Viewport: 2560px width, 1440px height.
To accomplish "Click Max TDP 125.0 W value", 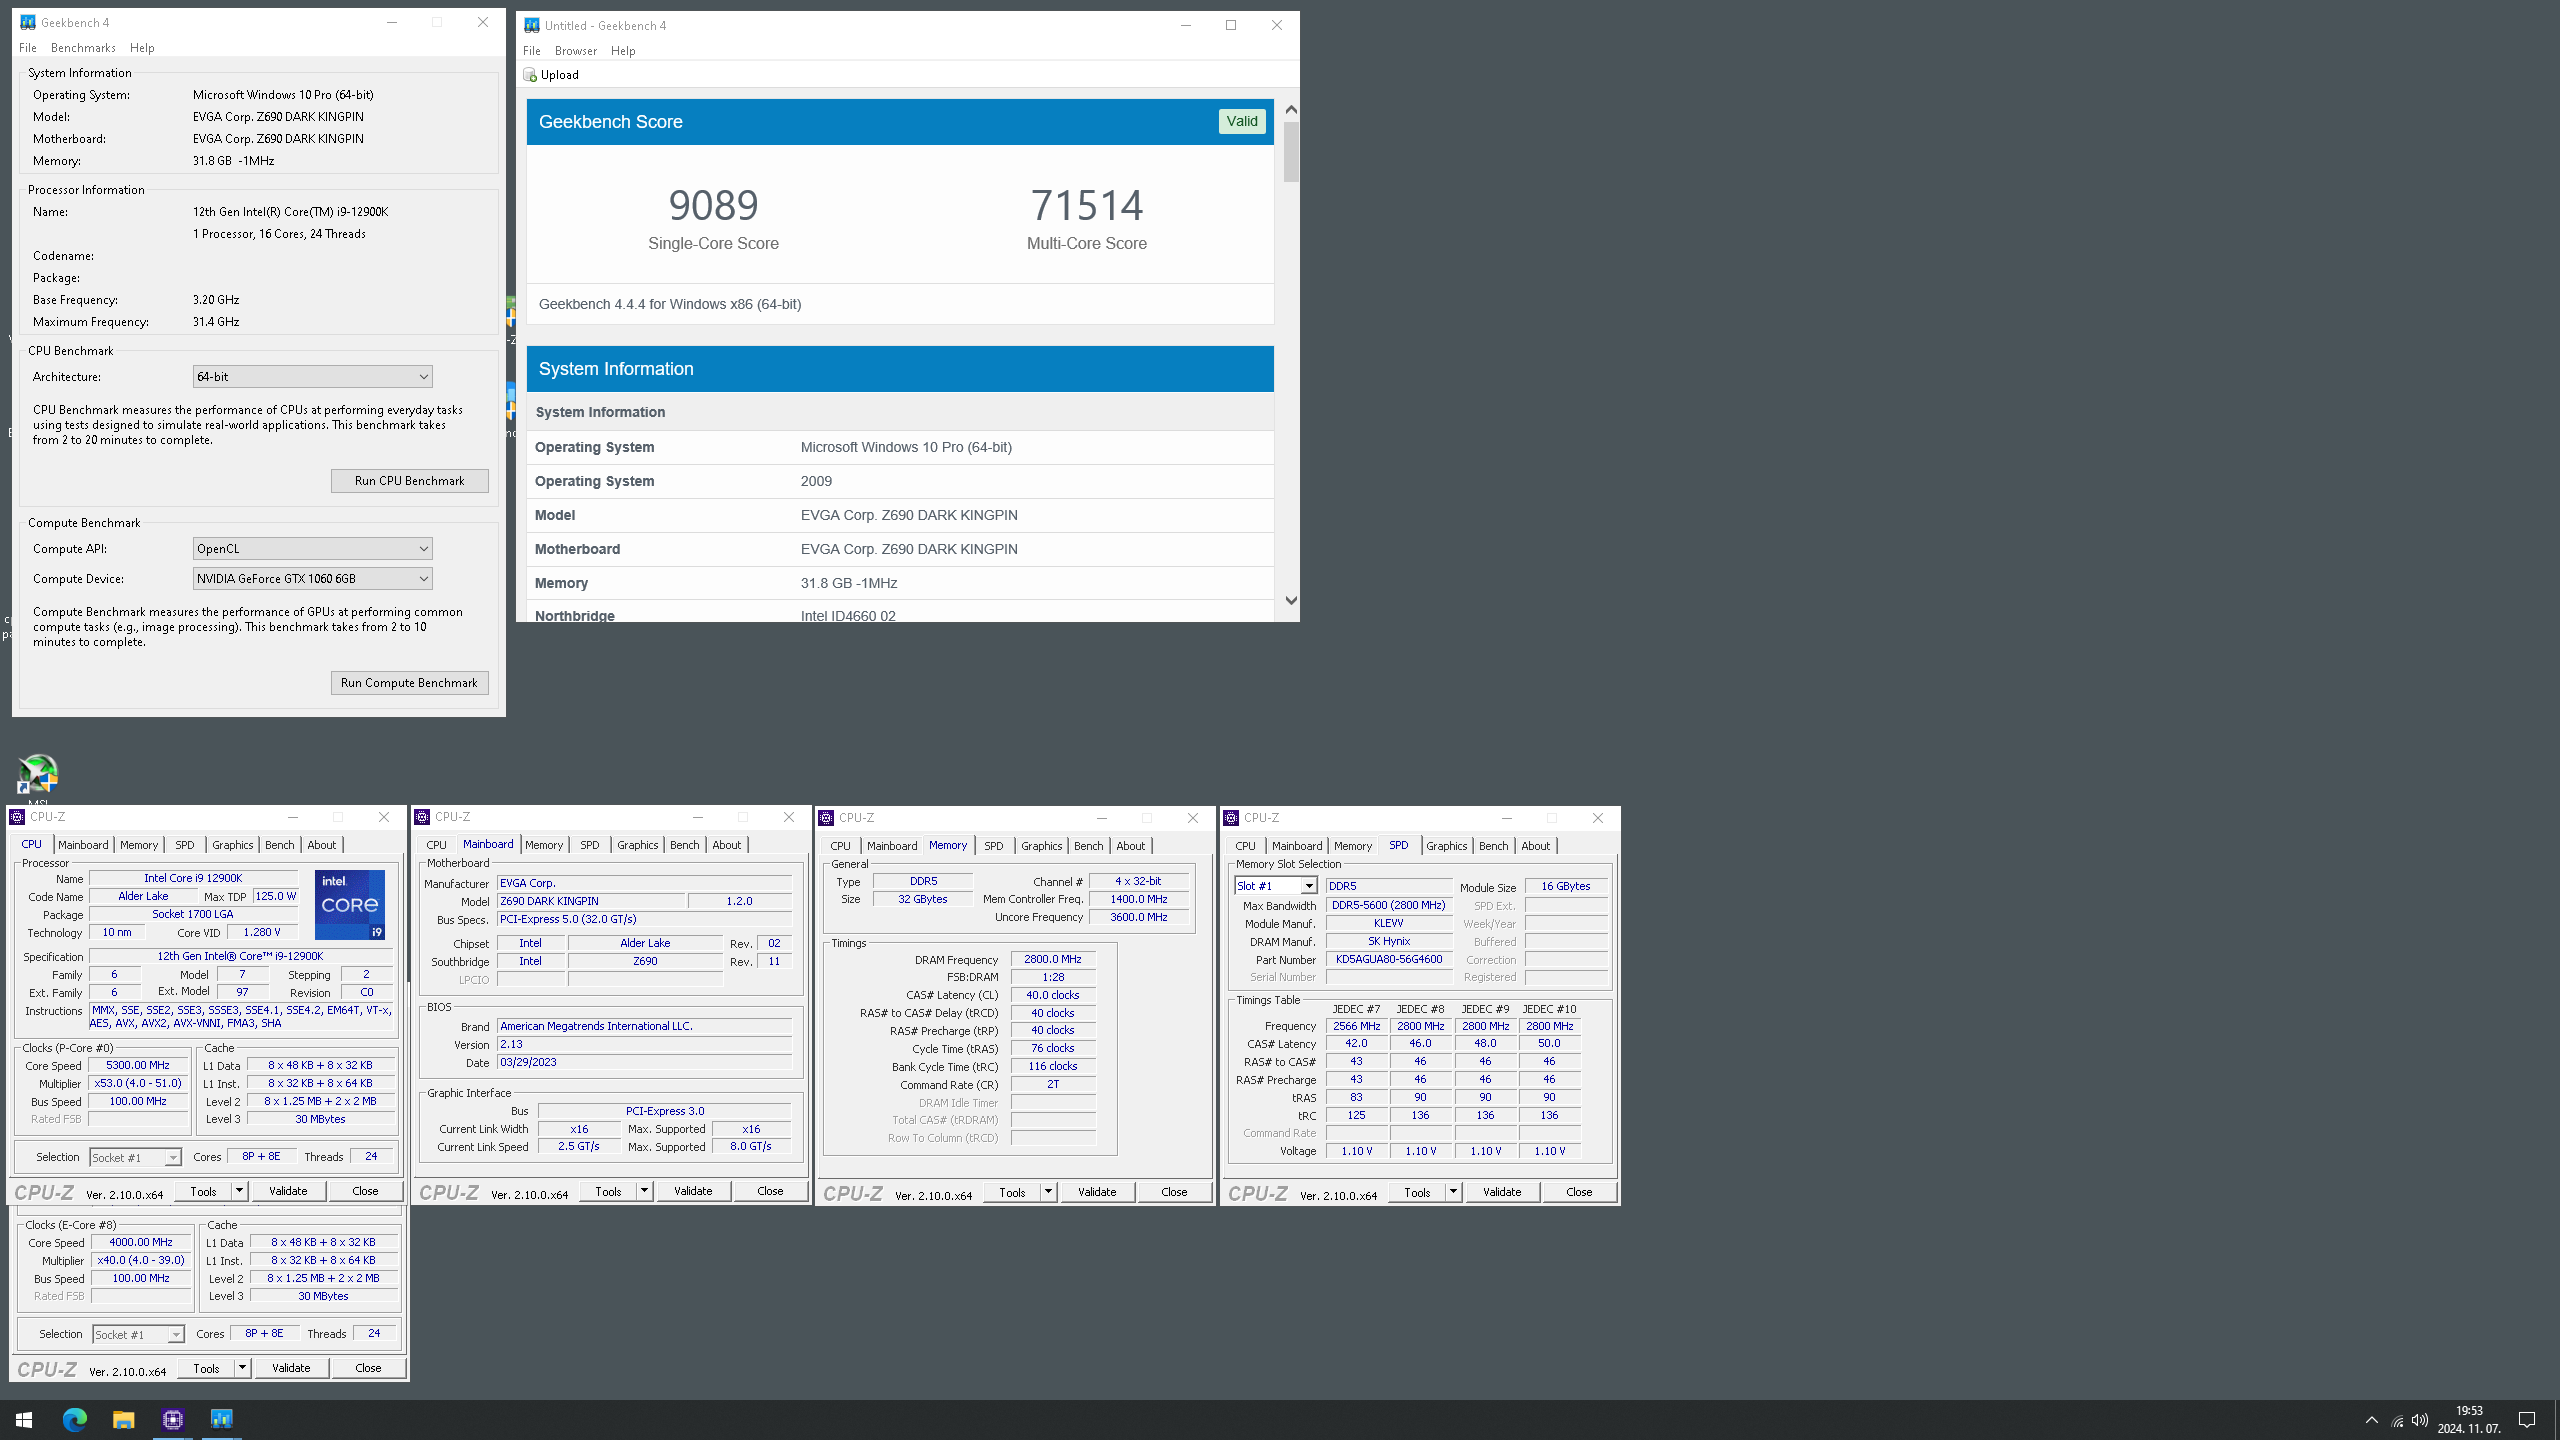I will tap(276, 896).
